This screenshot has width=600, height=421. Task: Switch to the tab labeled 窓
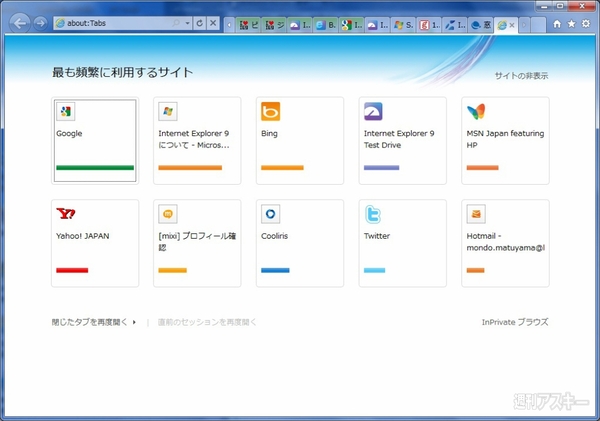pyautogui.click(x=481, y=25)
